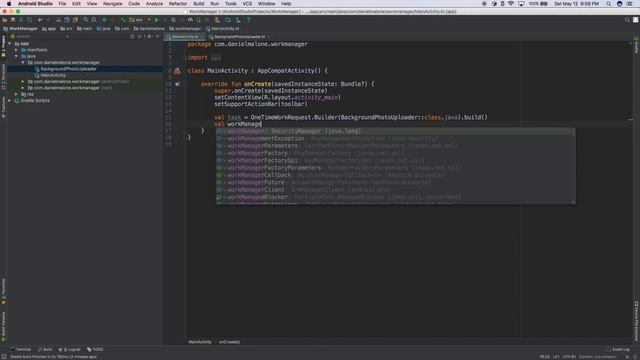640x360 pixels.
Task: Switch to MainActivity.kt editor tab
Action: point(184,37)
